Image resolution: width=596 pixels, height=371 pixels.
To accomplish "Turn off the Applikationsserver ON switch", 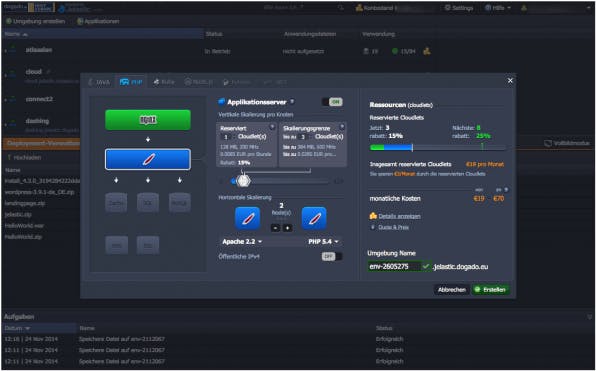I will pyautogui.click(x=332, y=102).
